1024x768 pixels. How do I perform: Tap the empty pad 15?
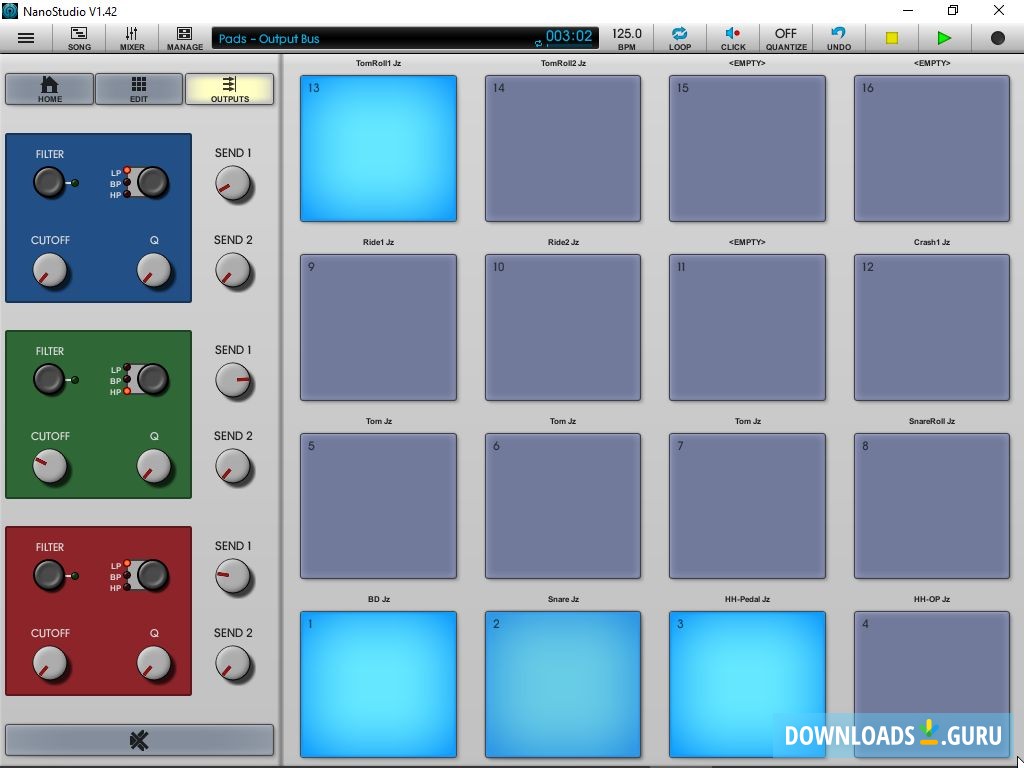[x=747, y=148]
